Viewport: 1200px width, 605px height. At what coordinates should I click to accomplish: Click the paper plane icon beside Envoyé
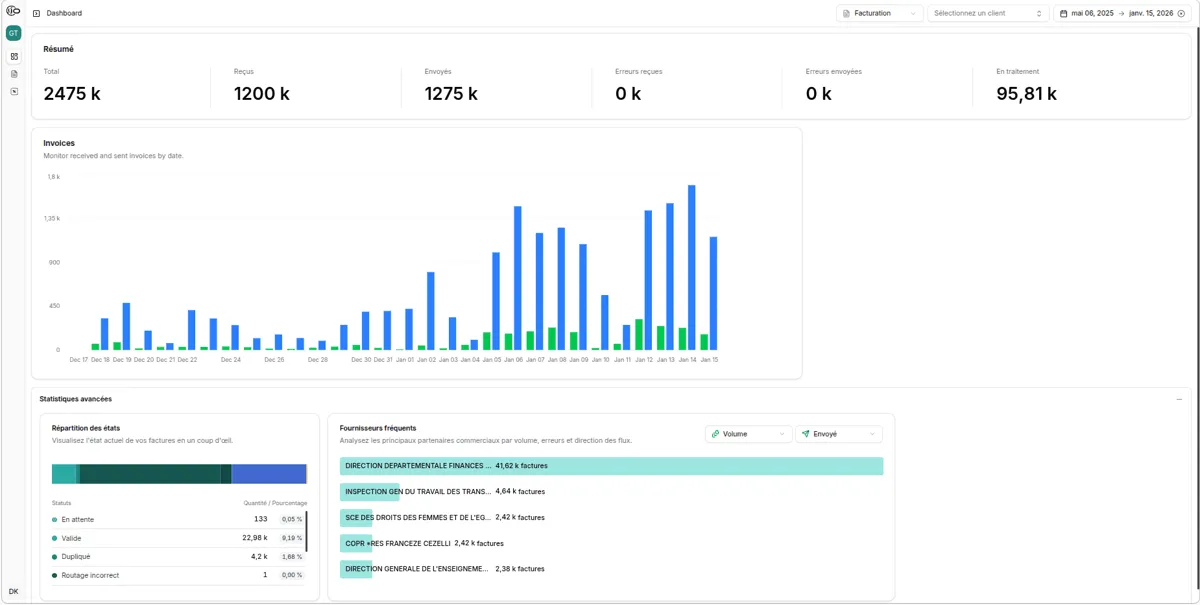click(x=806, y=434)
